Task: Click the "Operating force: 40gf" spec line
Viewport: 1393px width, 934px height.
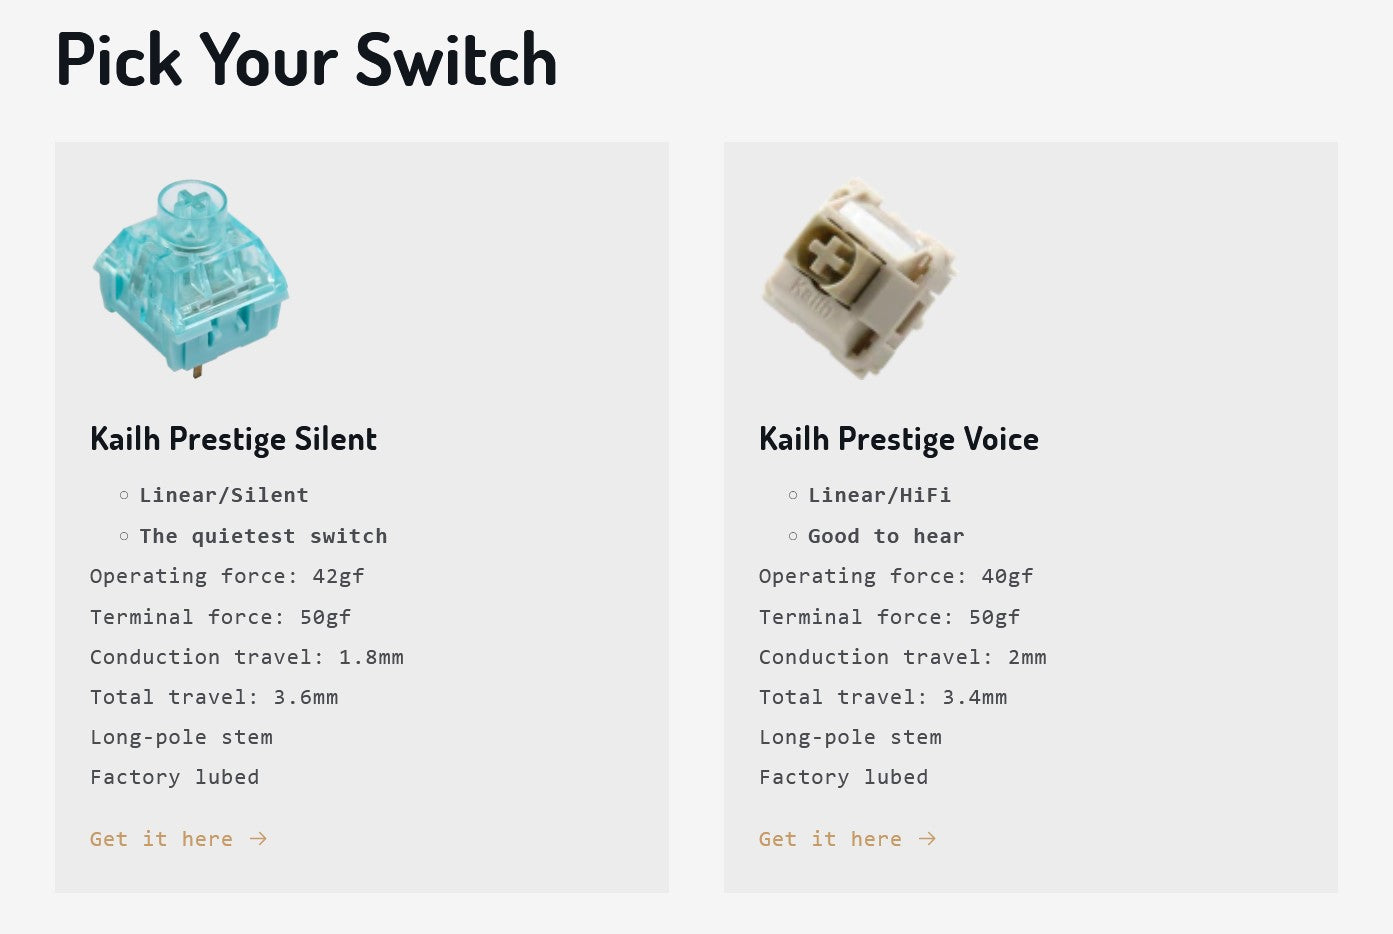Action: (896, 576)
